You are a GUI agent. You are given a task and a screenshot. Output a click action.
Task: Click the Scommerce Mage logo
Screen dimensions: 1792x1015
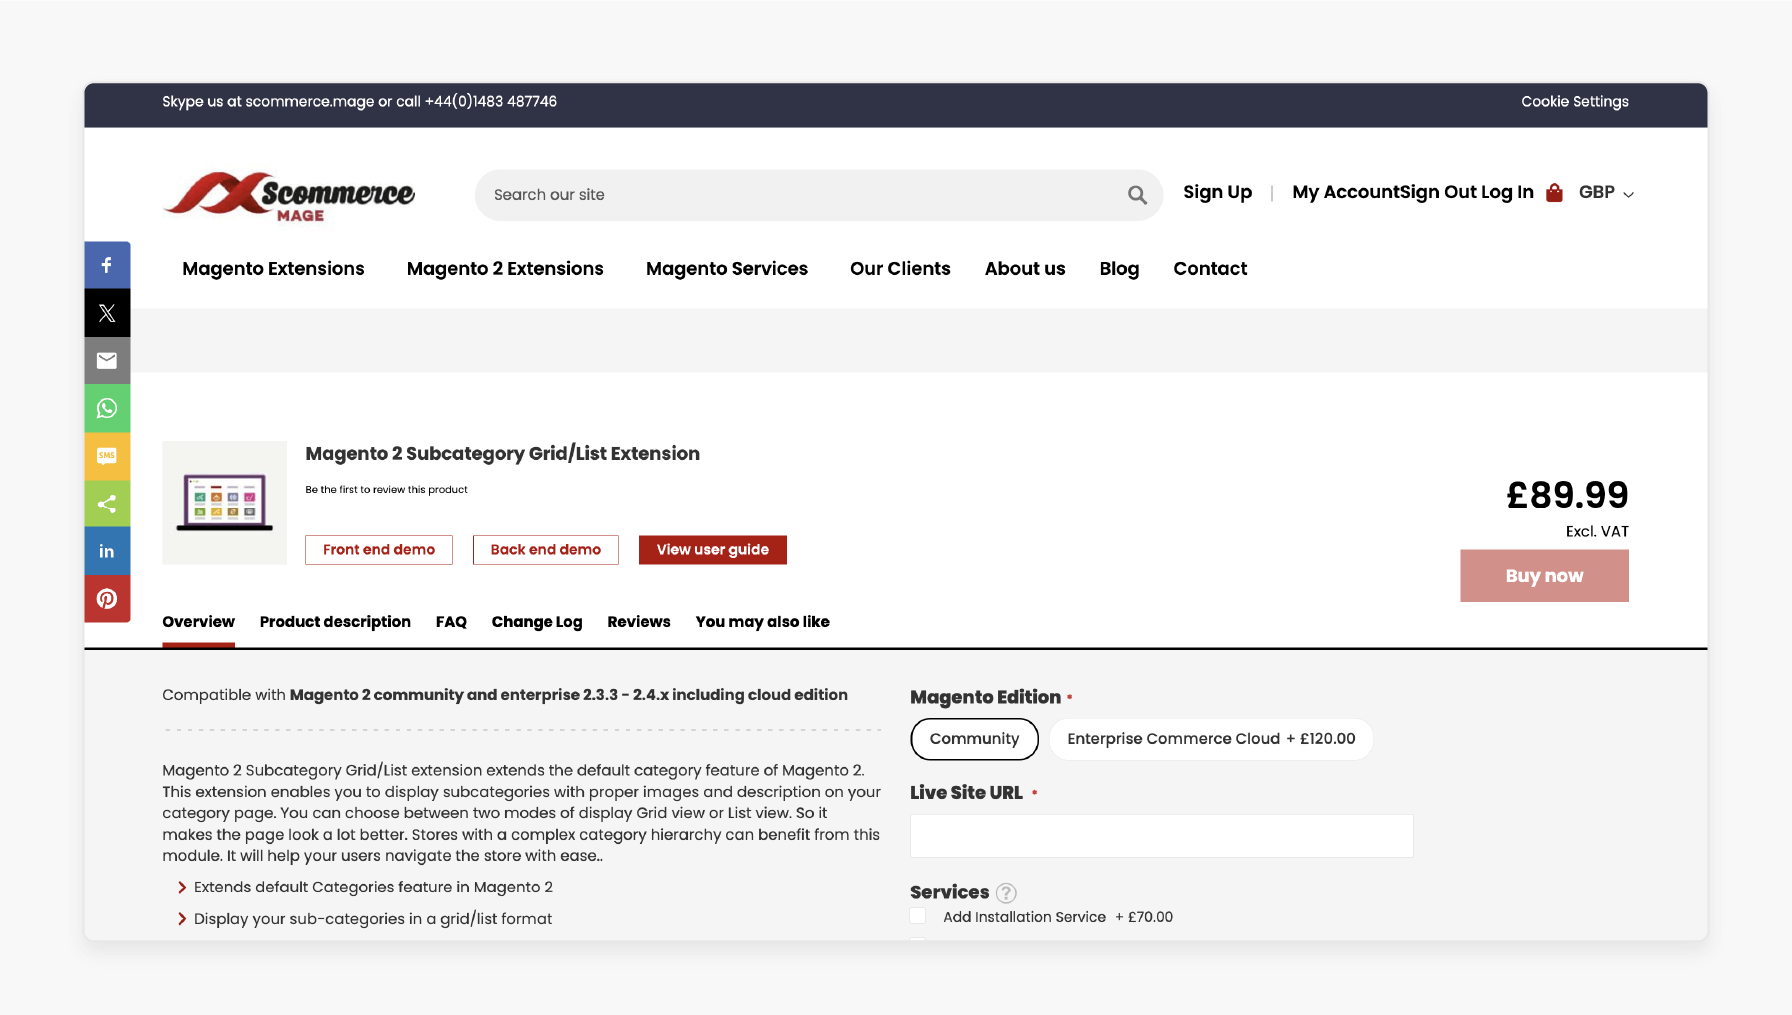pyautogui.click(x=289, y=197)
